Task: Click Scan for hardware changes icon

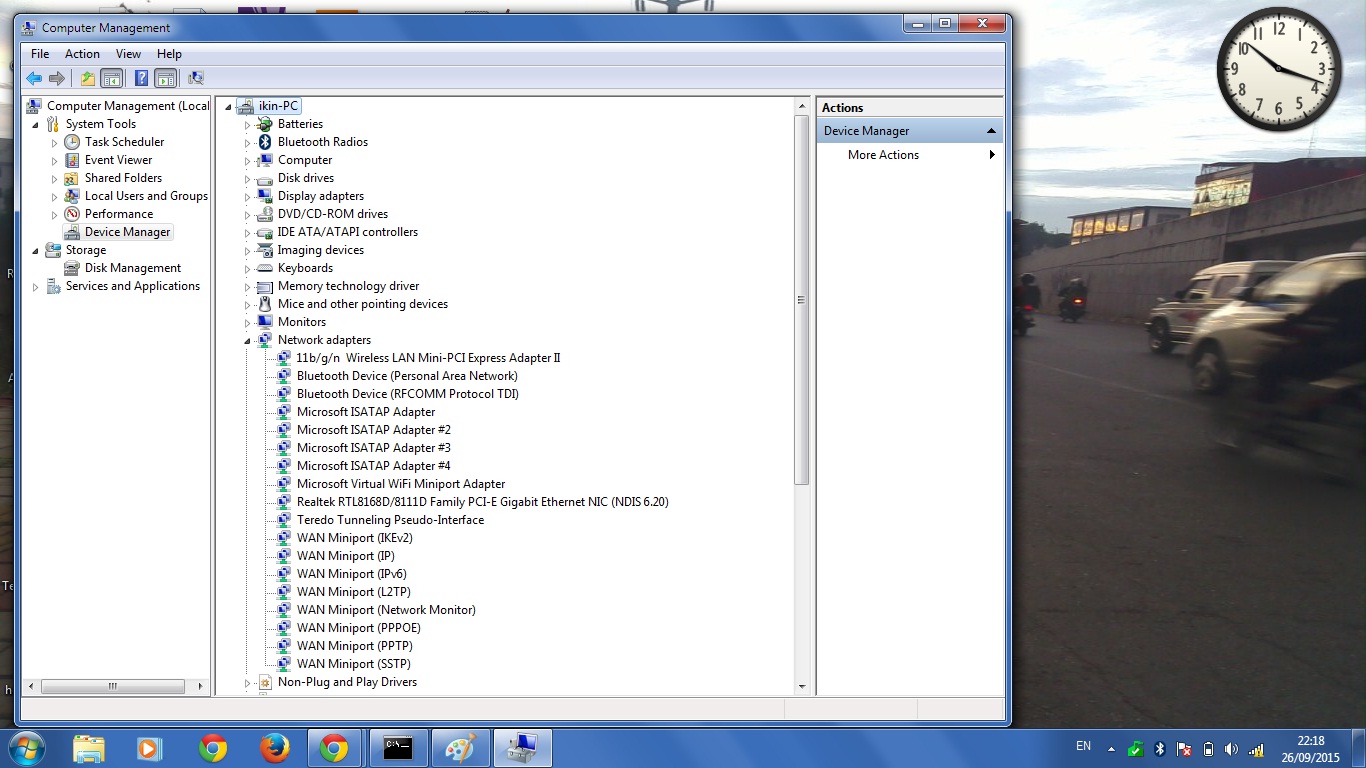Action: [x=196, y=78]
